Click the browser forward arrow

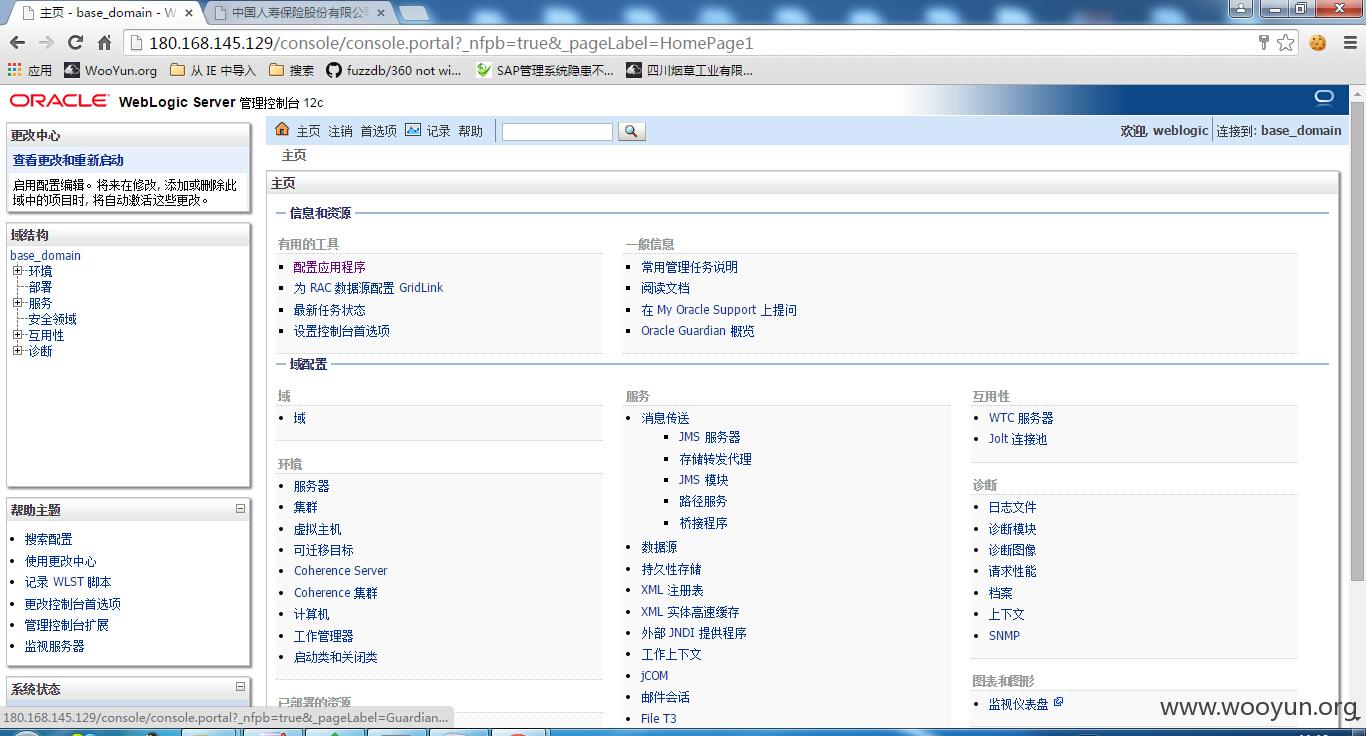(46, 43)
